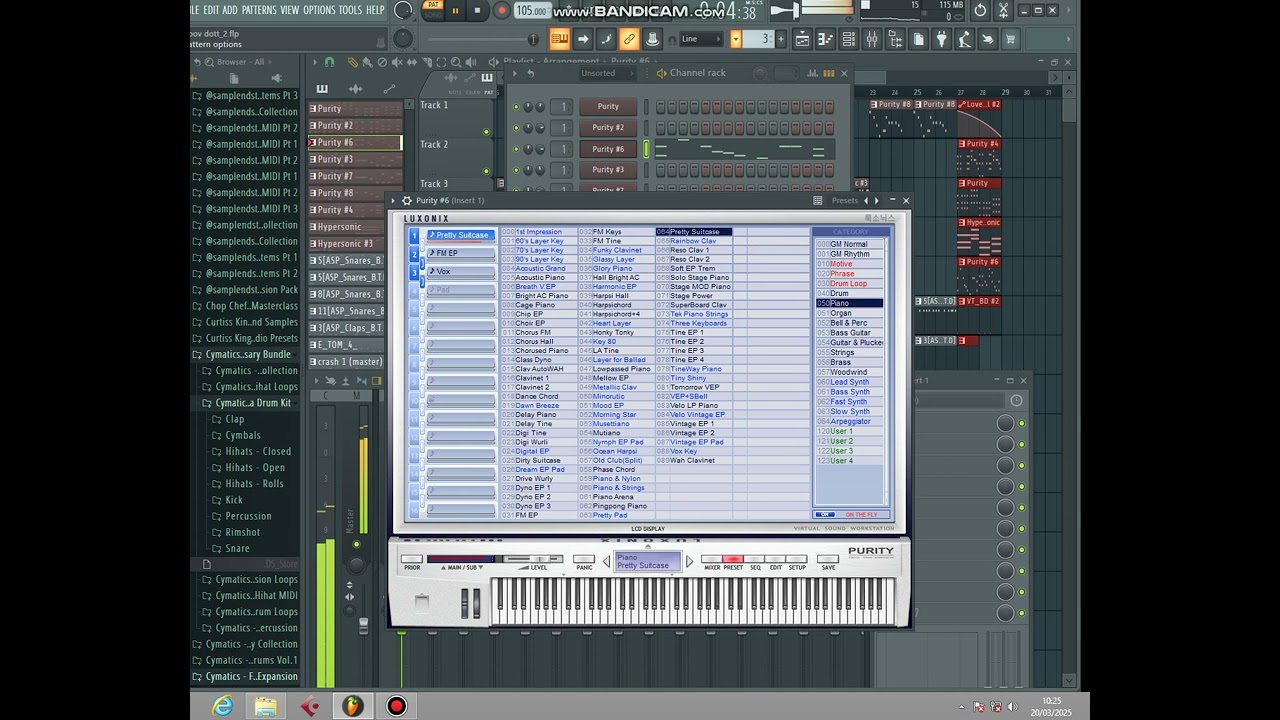Choose preset 065 Rainbow Clav
This screenshot has width=1280, height=720.
(693, 241)
